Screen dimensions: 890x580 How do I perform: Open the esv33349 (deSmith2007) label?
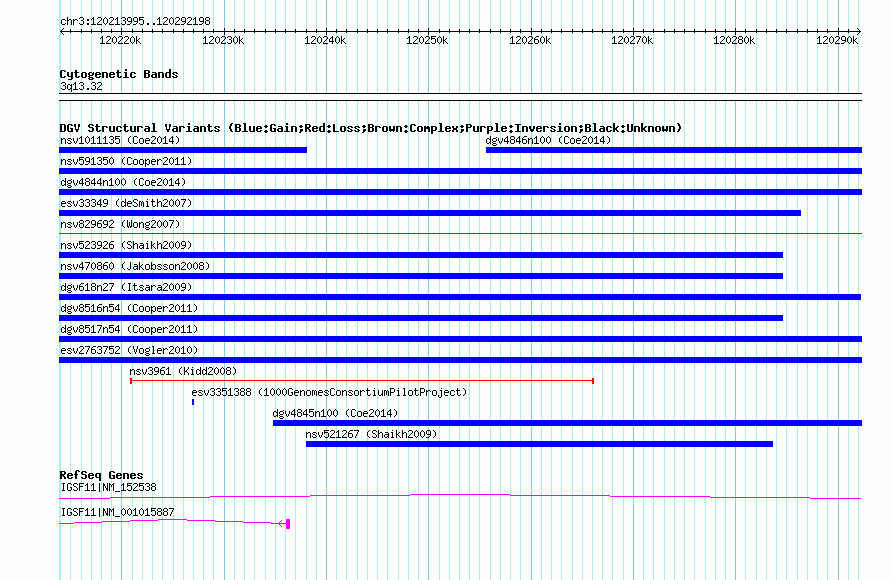pos(126,203)
